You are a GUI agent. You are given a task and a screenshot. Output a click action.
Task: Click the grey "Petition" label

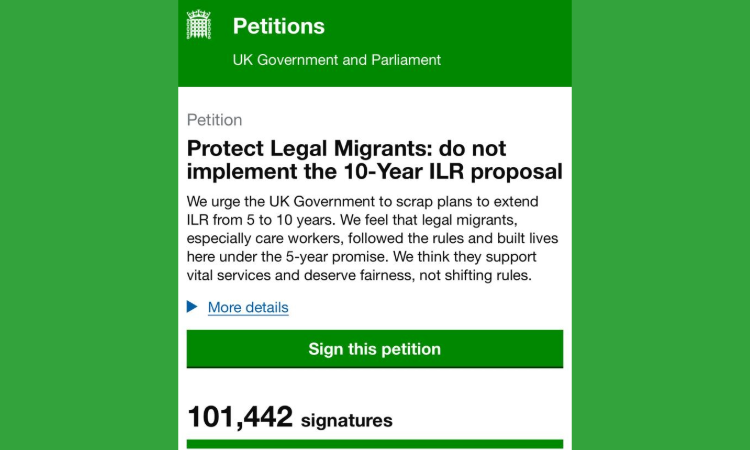tap(214, 120)
